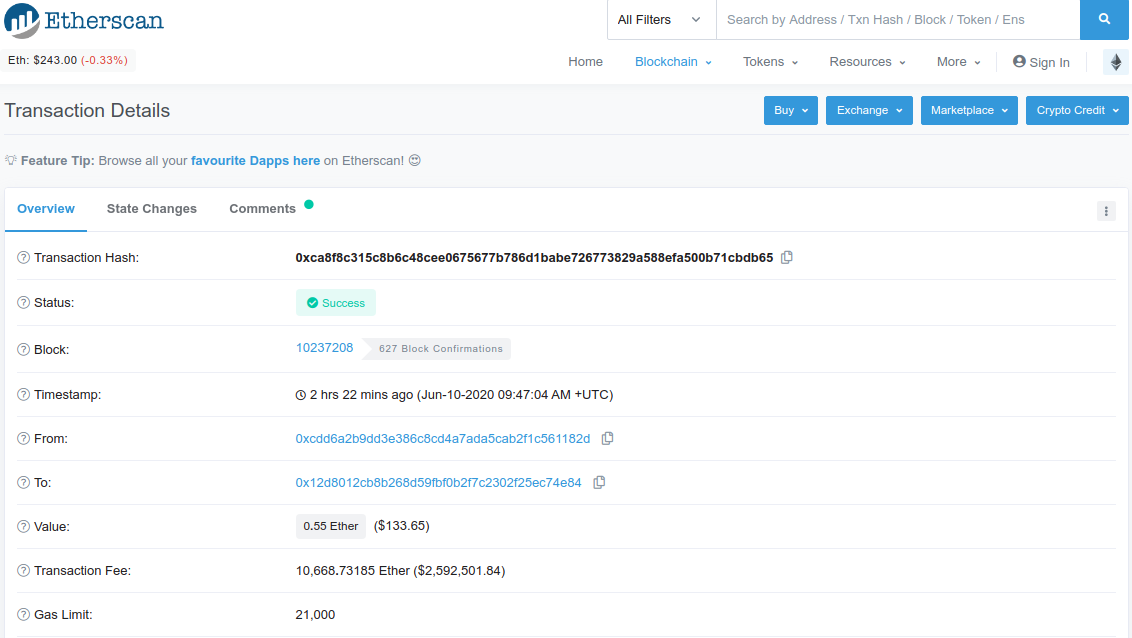Click the magnifier search button

pyautogui.click(x=1105, y=19)
